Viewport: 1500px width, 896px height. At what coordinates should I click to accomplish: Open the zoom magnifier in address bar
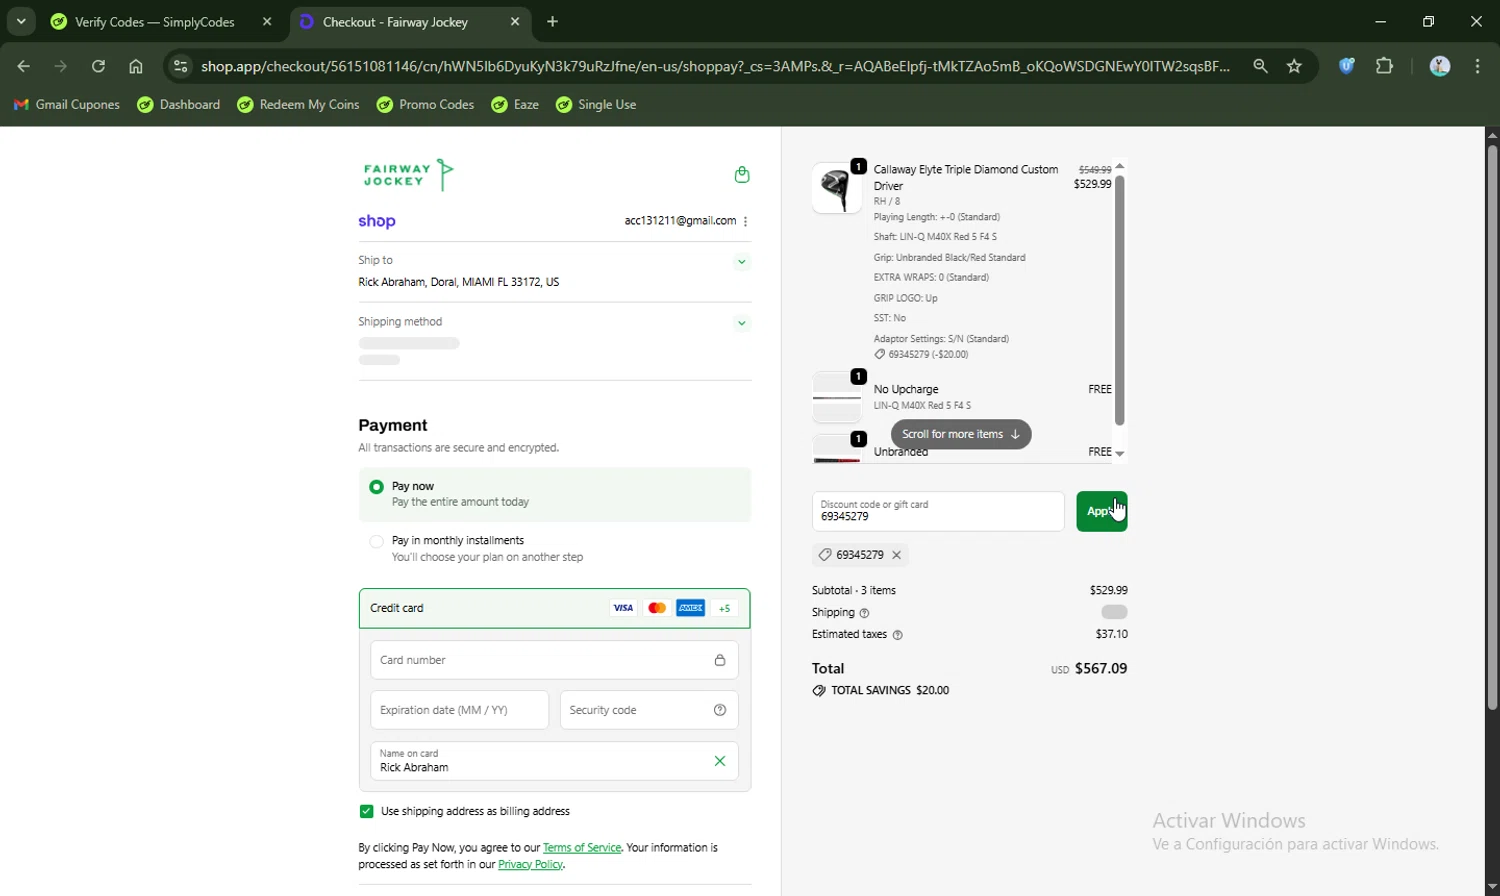(1260, 66)
